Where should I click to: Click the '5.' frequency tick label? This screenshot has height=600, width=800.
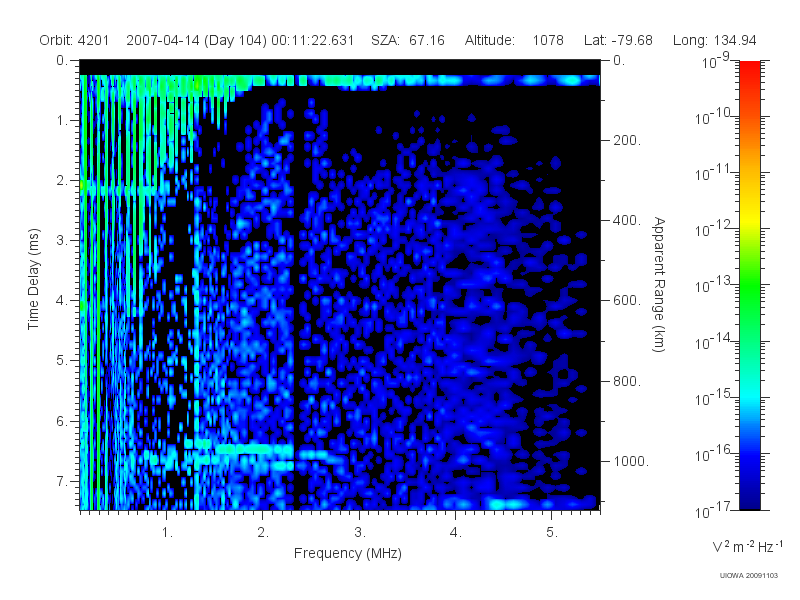coord(552,532)
